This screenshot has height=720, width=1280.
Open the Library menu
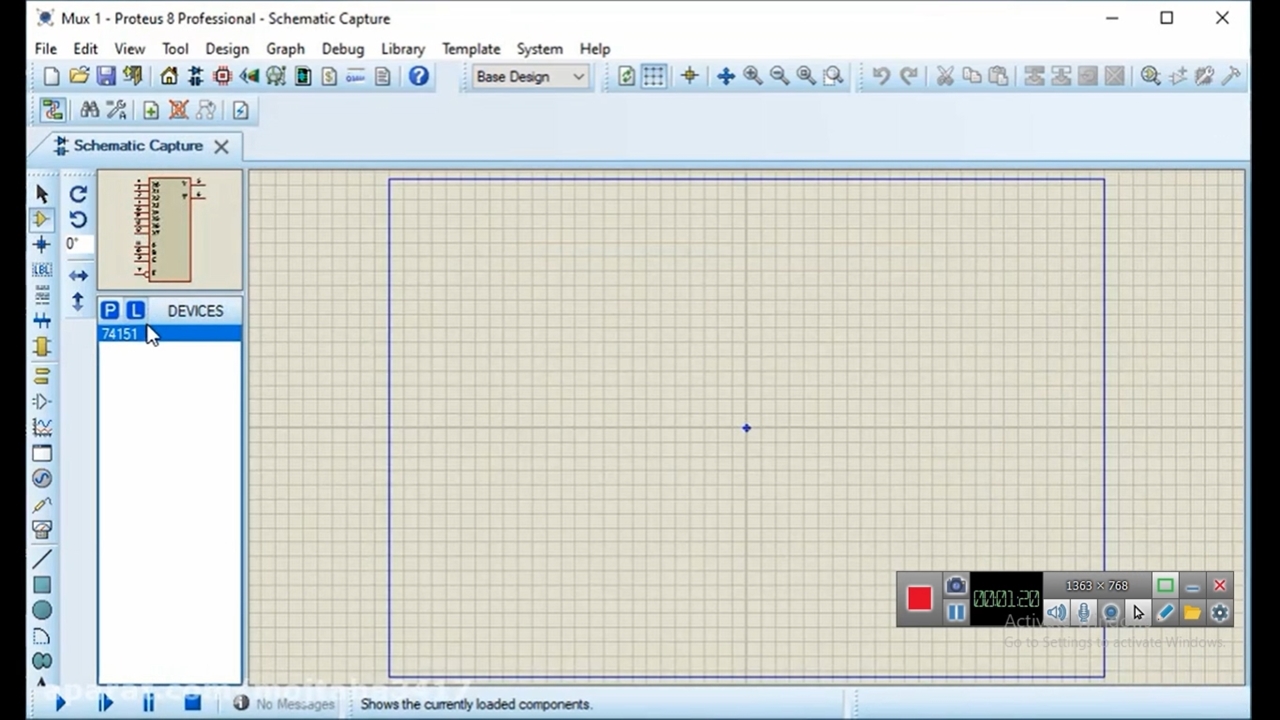[x=402, y=49]
